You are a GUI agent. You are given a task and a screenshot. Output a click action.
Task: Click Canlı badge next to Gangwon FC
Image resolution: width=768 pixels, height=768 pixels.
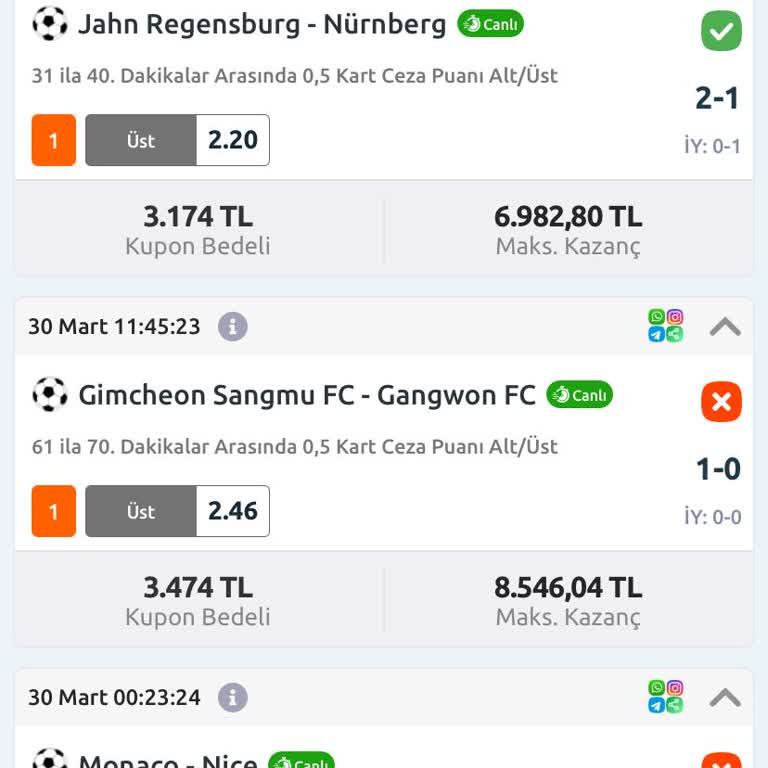[x=580, y=395]
